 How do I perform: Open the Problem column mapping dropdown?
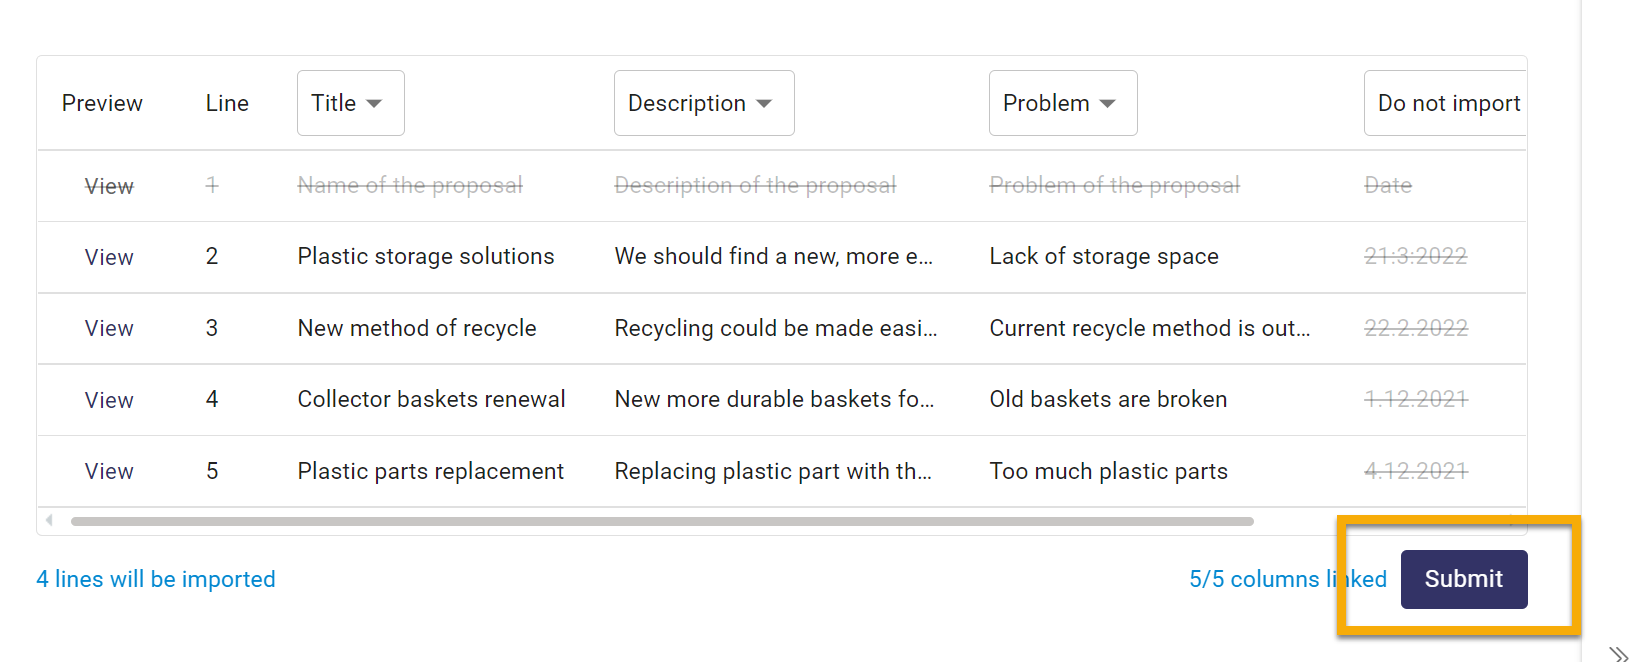tap(1063, 103)
